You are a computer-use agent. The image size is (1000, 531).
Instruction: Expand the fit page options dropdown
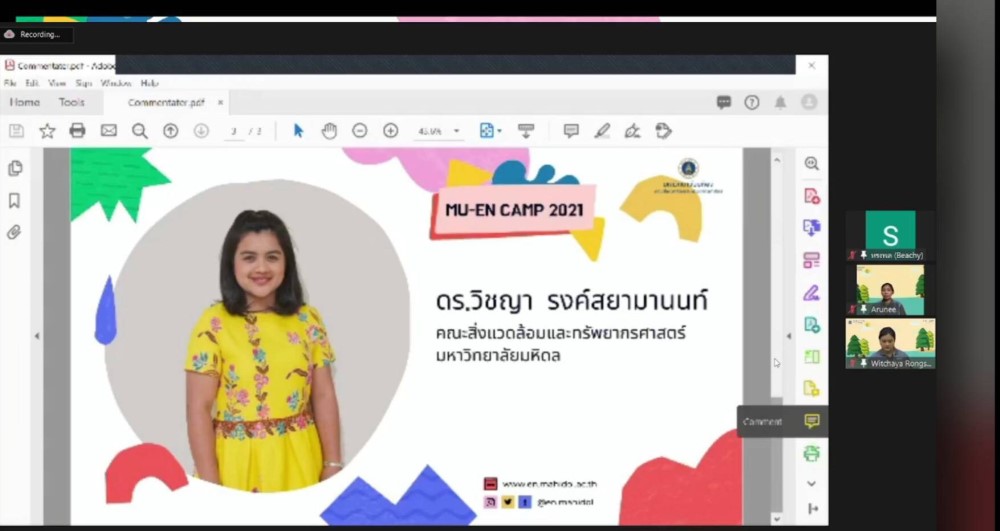(x=499, y=131)
